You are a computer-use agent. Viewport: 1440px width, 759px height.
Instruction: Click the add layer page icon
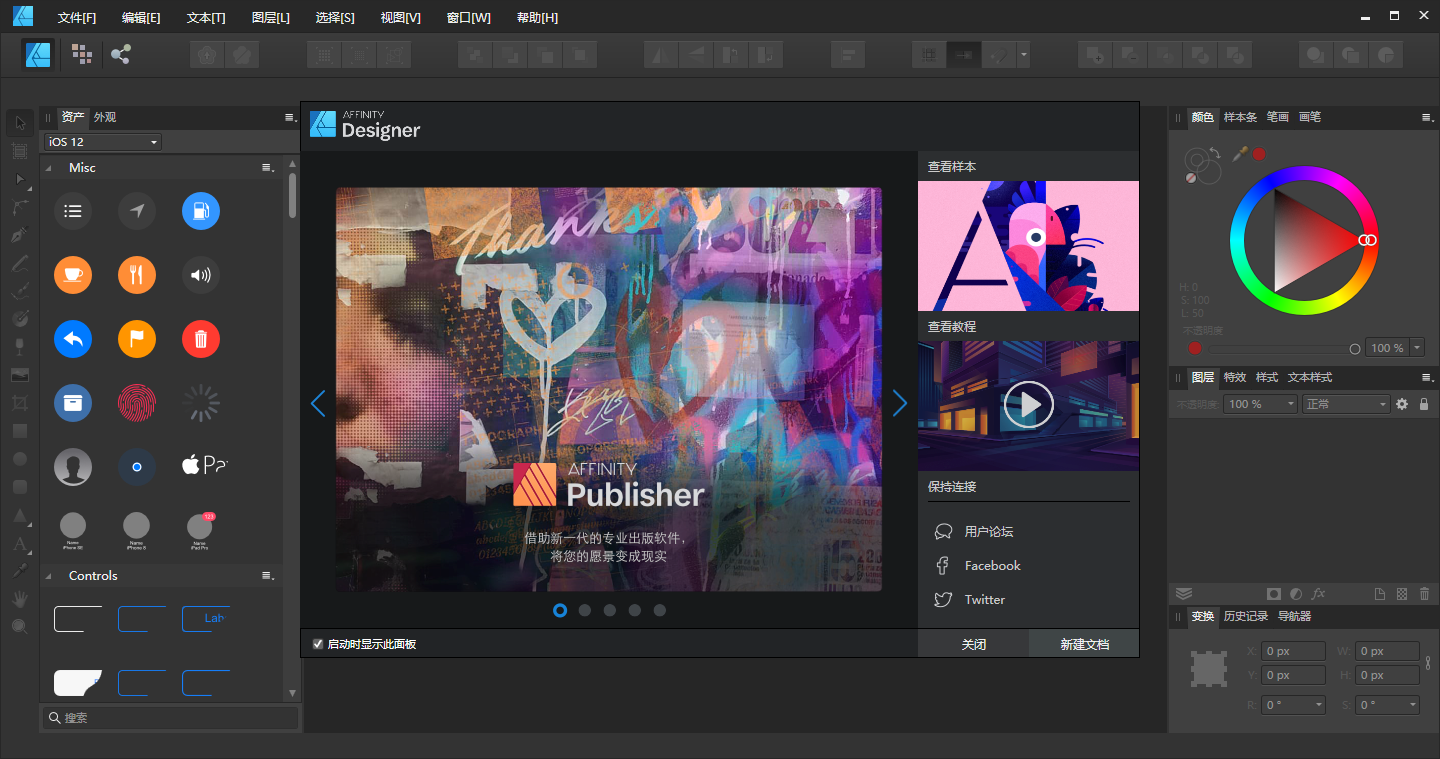(1380, 594)
